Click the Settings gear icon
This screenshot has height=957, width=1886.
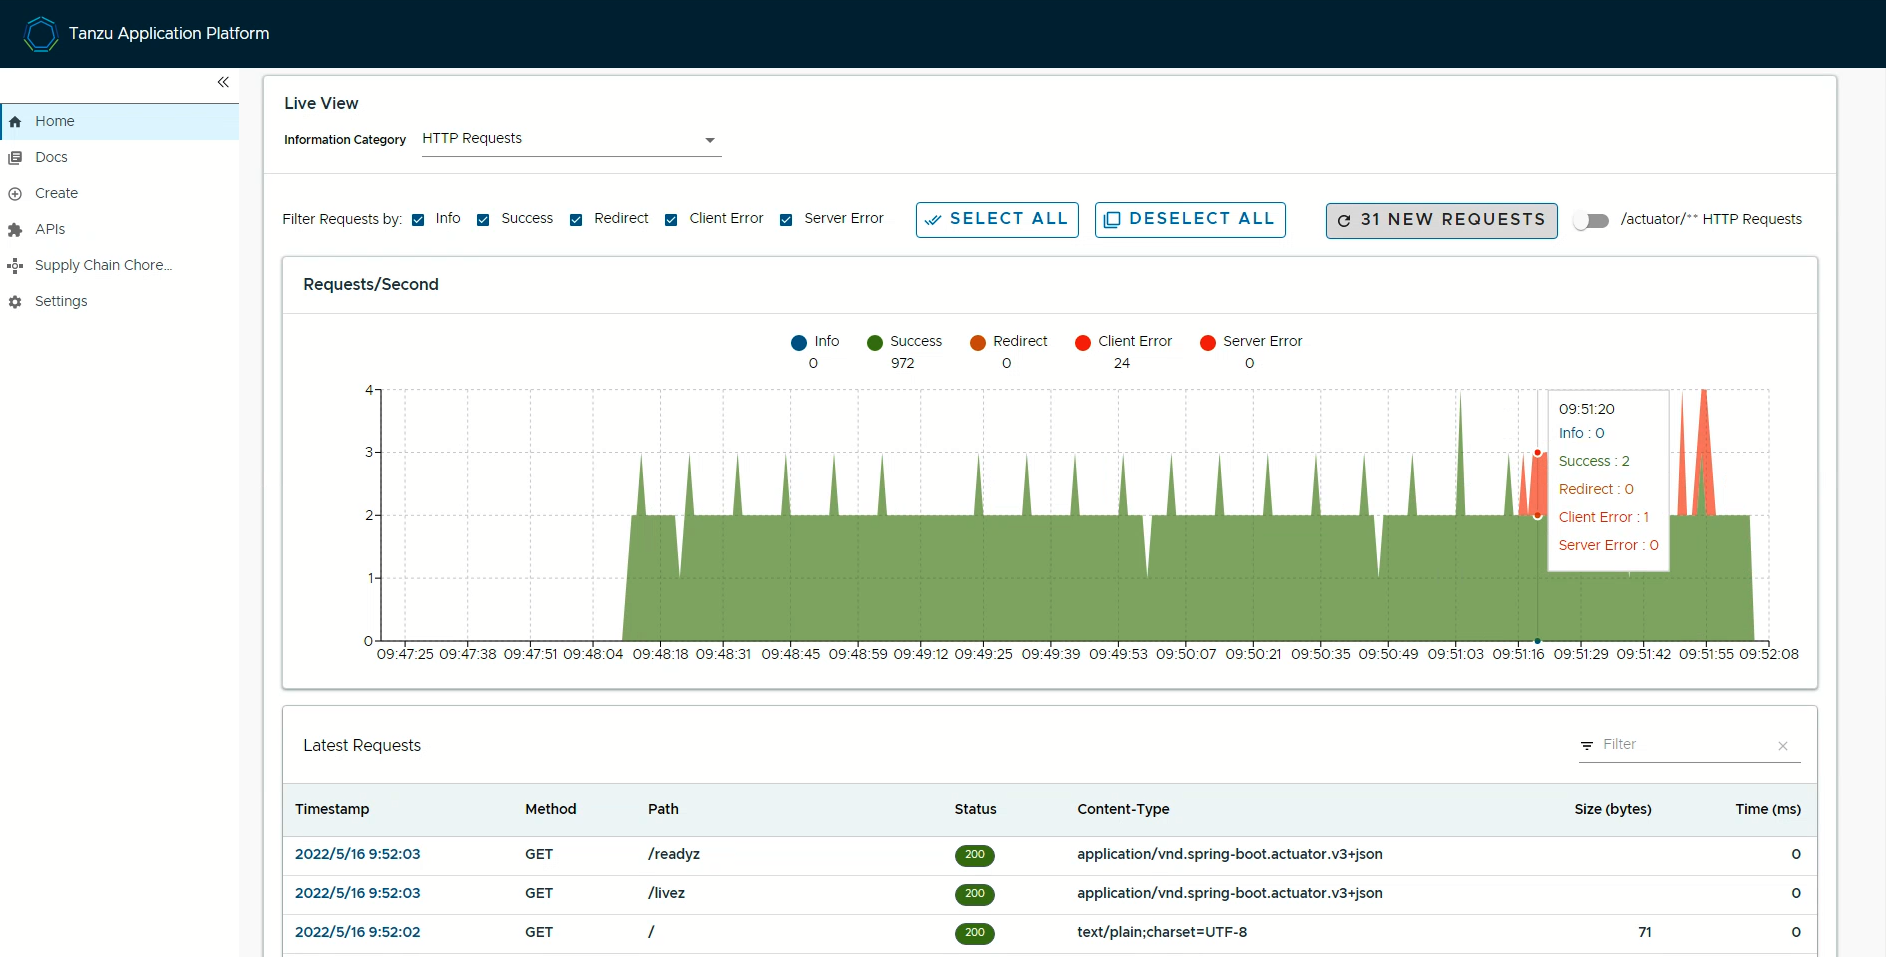[15, 302]
